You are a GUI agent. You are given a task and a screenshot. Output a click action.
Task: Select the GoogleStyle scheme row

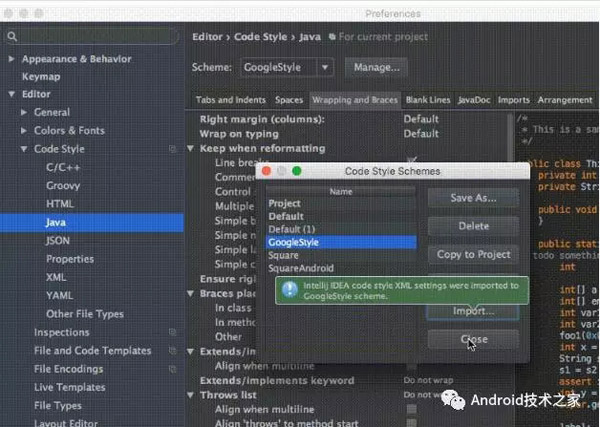click(x=341, y=242)
